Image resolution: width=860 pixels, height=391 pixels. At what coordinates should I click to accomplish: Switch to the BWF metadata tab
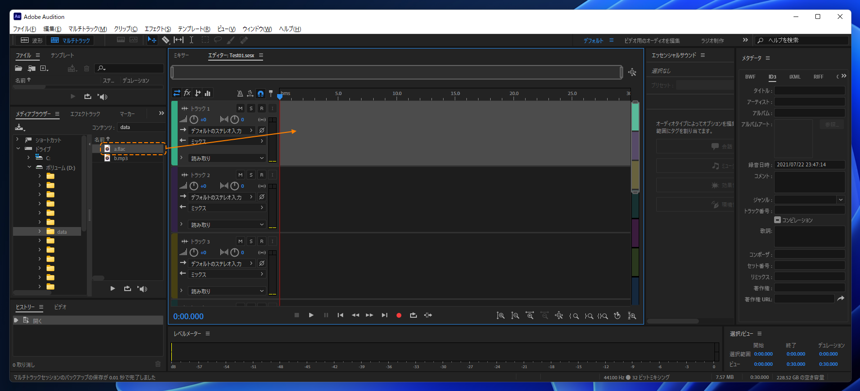pyautogui.click(x=750, y=77)
